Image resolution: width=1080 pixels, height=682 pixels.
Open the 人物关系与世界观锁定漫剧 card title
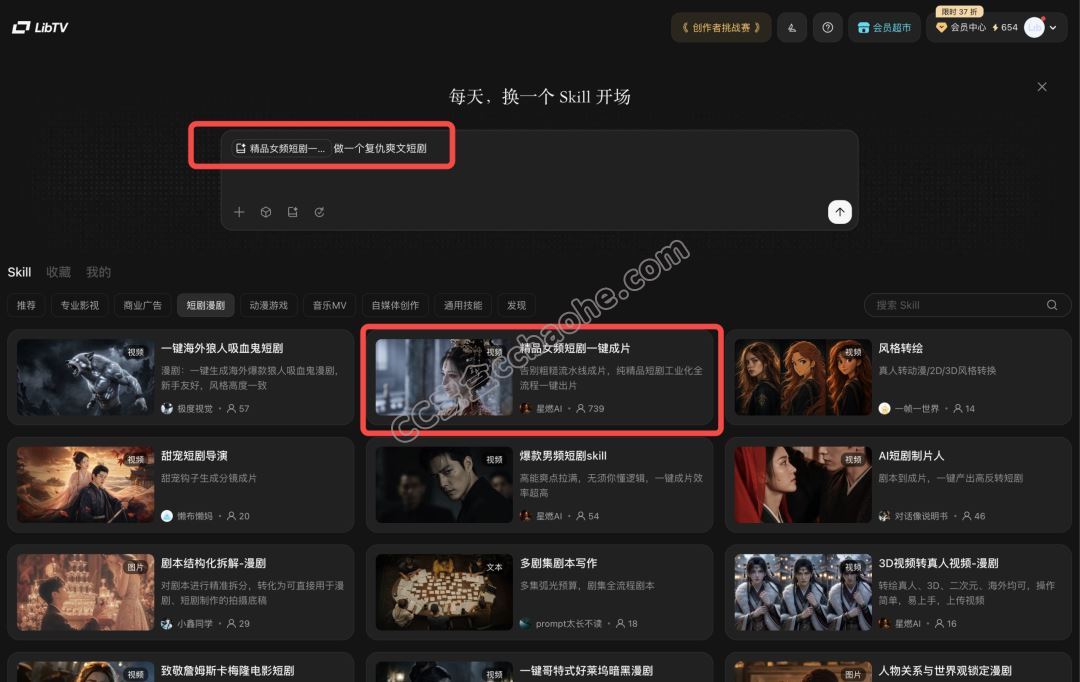pos(945,671)
